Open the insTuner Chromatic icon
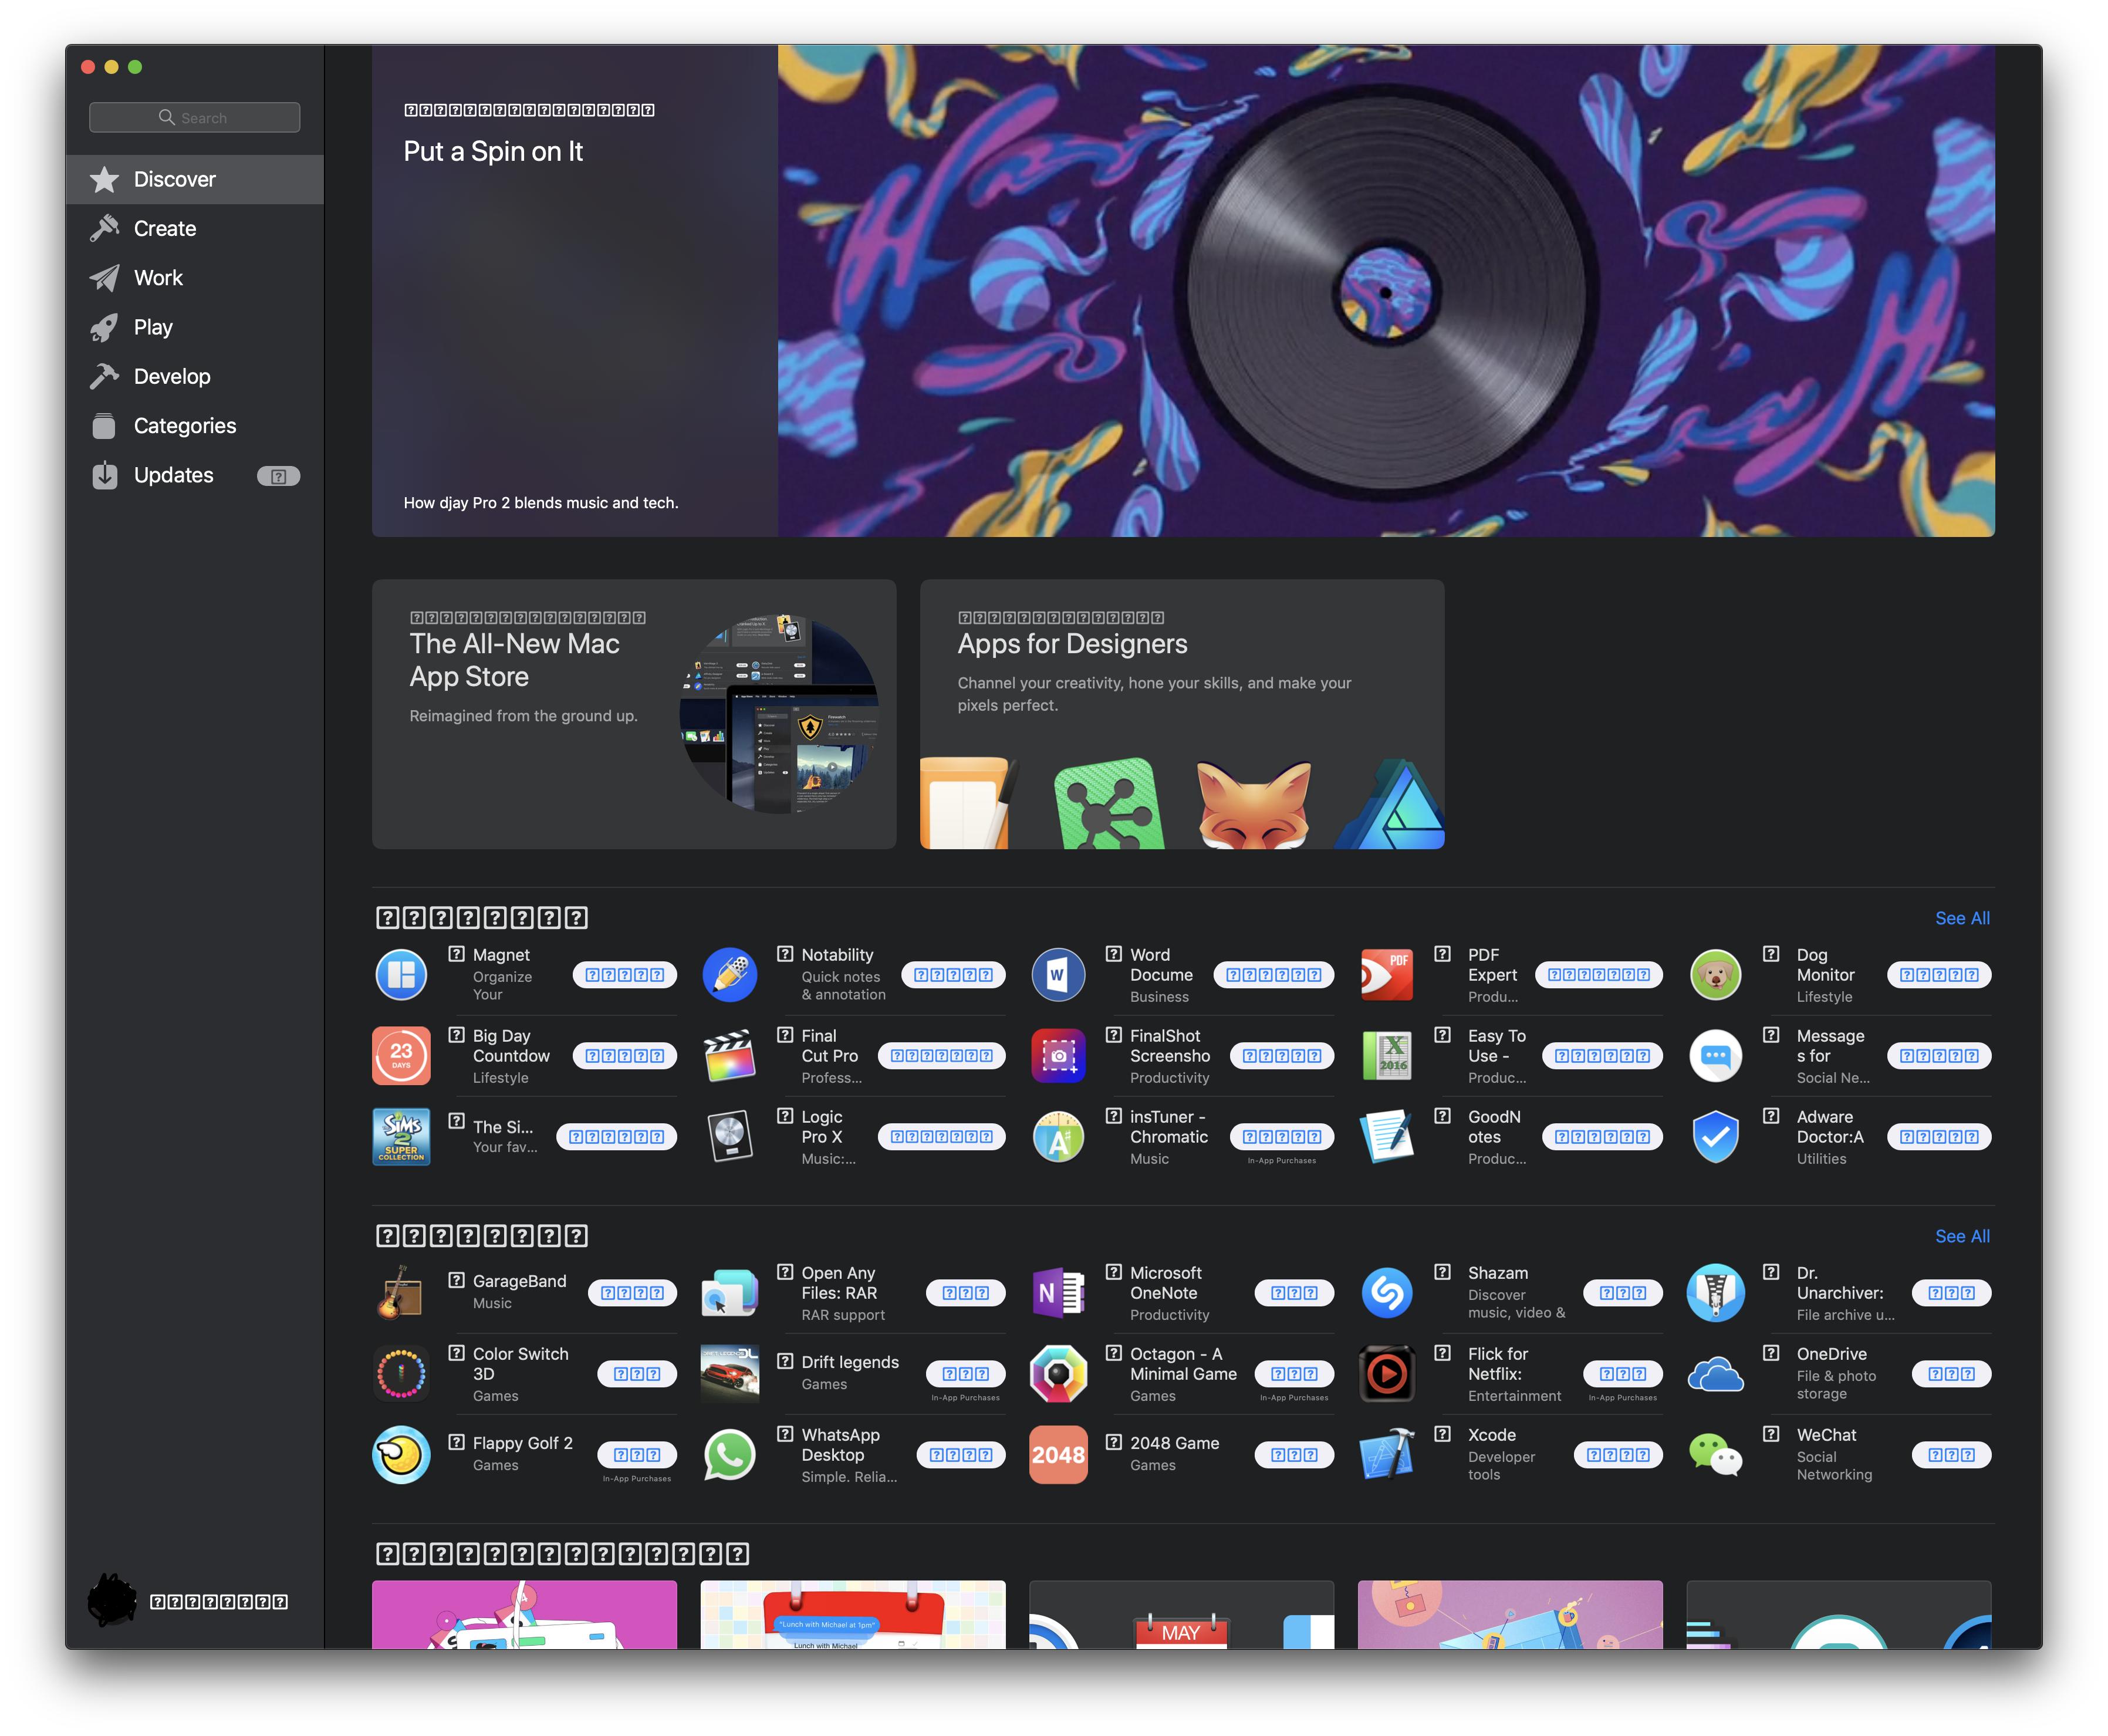The width and height of the screenshot is (2108, 1736). [1058, 1137]
